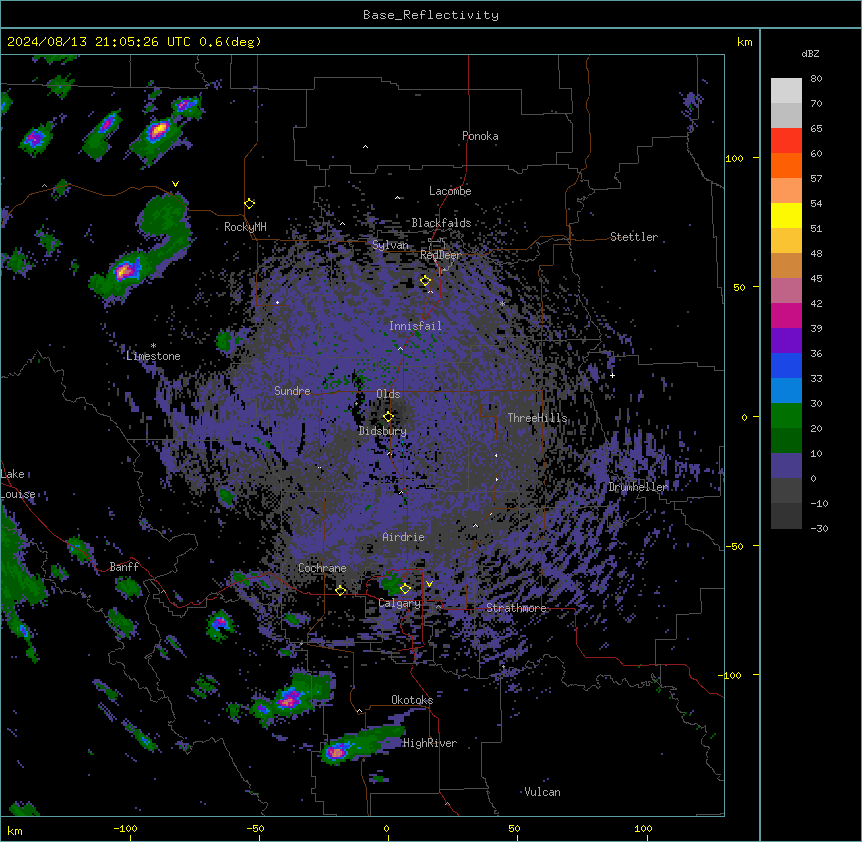Click the 0 tick label on the bottom axis
Screen dimensions: 862x842
click(386, 828)
